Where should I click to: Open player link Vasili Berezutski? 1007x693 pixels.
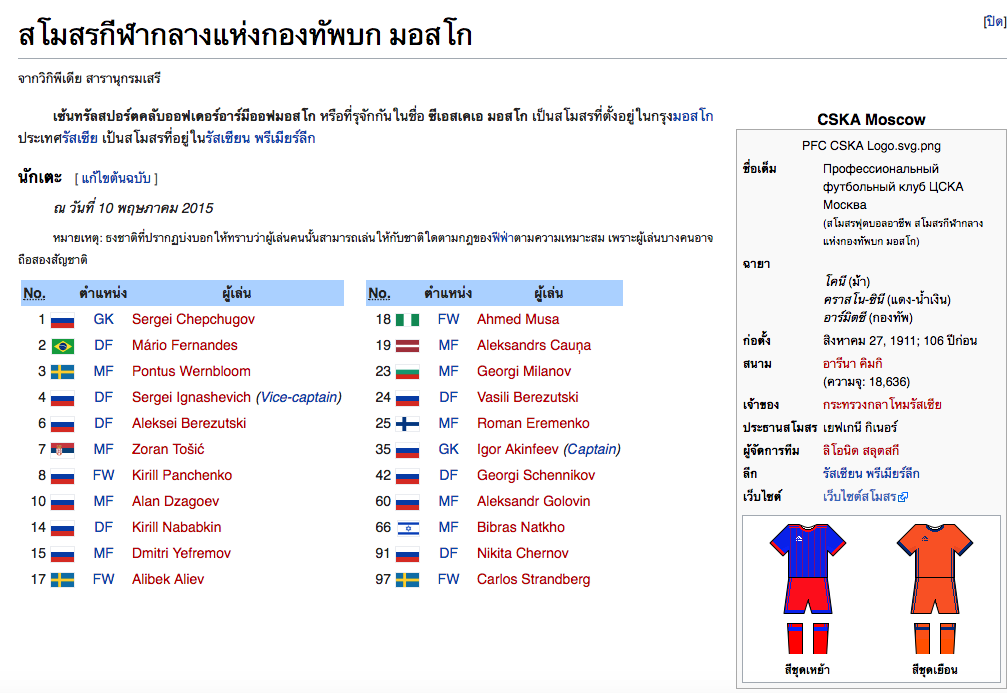point(527,397)
